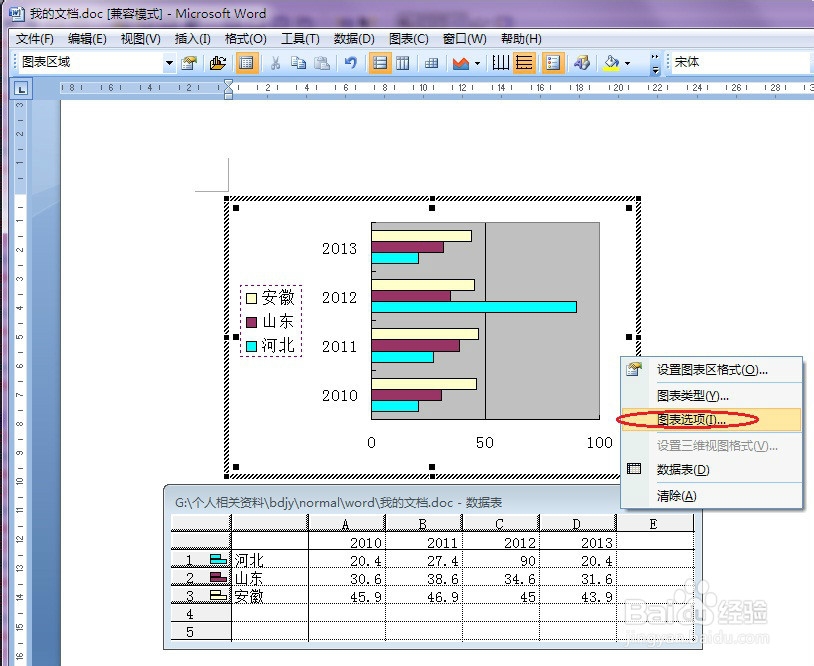Screen dimensions: 814x666
Task: Choose 清除(A) in context menu
Action: (712, 496)
